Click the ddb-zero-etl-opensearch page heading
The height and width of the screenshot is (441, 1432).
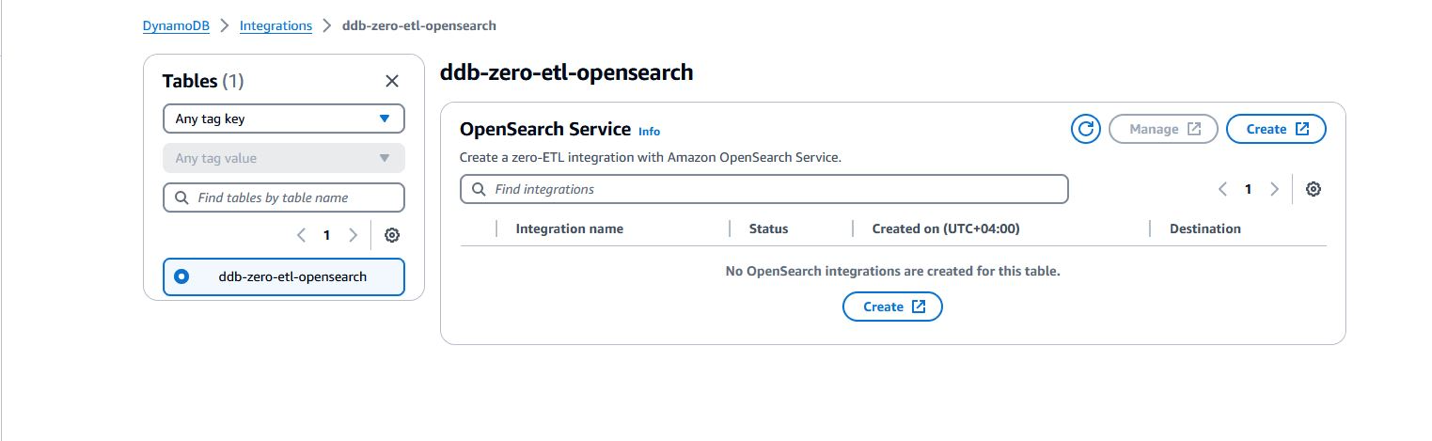pyautogui.click(x=566, y=72)
